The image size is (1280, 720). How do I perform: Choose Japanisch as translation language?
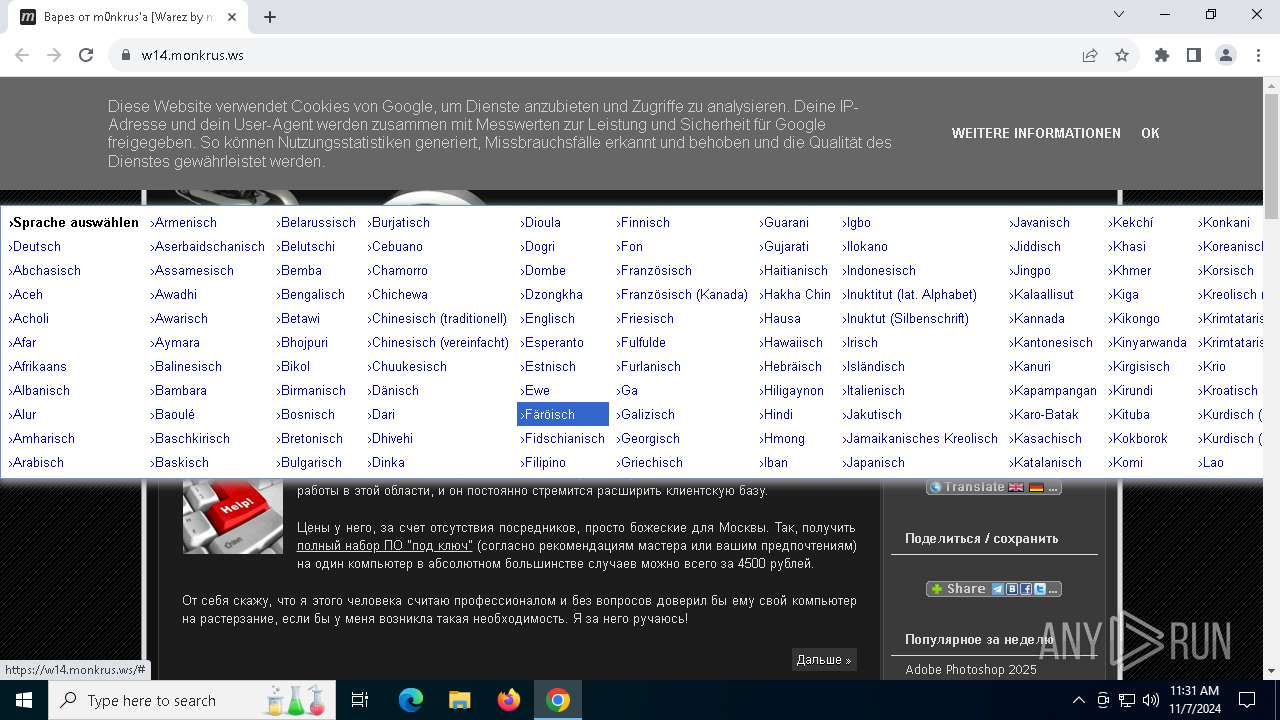click(873, 462)
